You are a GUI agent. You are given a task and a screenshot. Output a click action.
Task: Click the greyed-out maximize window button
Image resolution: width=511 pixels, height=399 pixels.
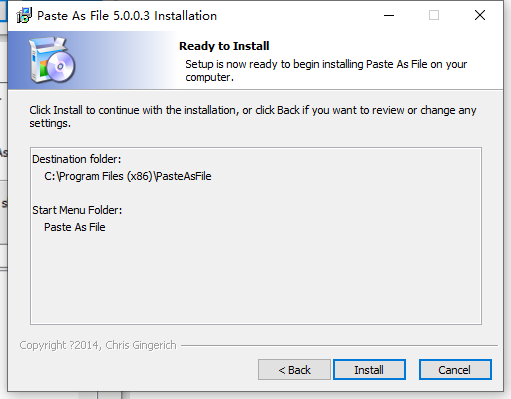(434, 15)
